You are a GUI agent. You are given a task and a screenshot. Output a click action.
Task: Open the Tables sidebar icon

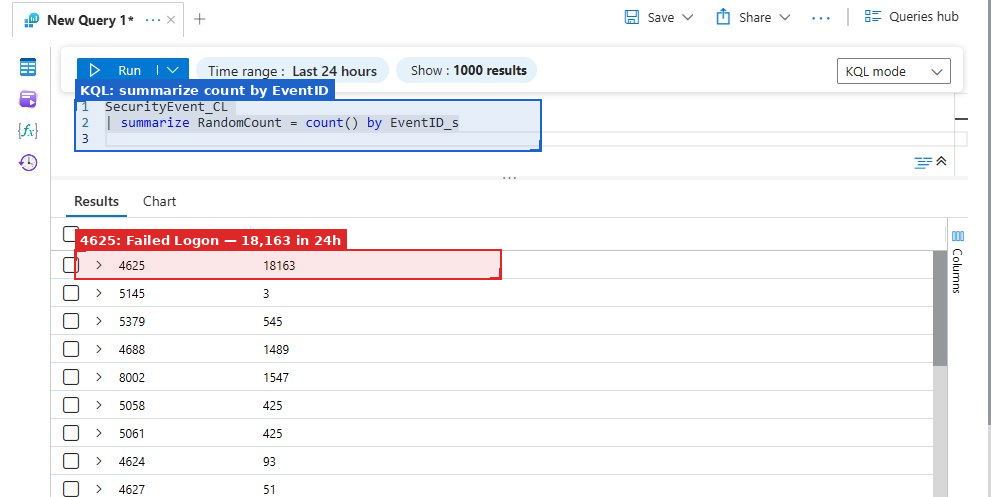click(x=28, y=67)
